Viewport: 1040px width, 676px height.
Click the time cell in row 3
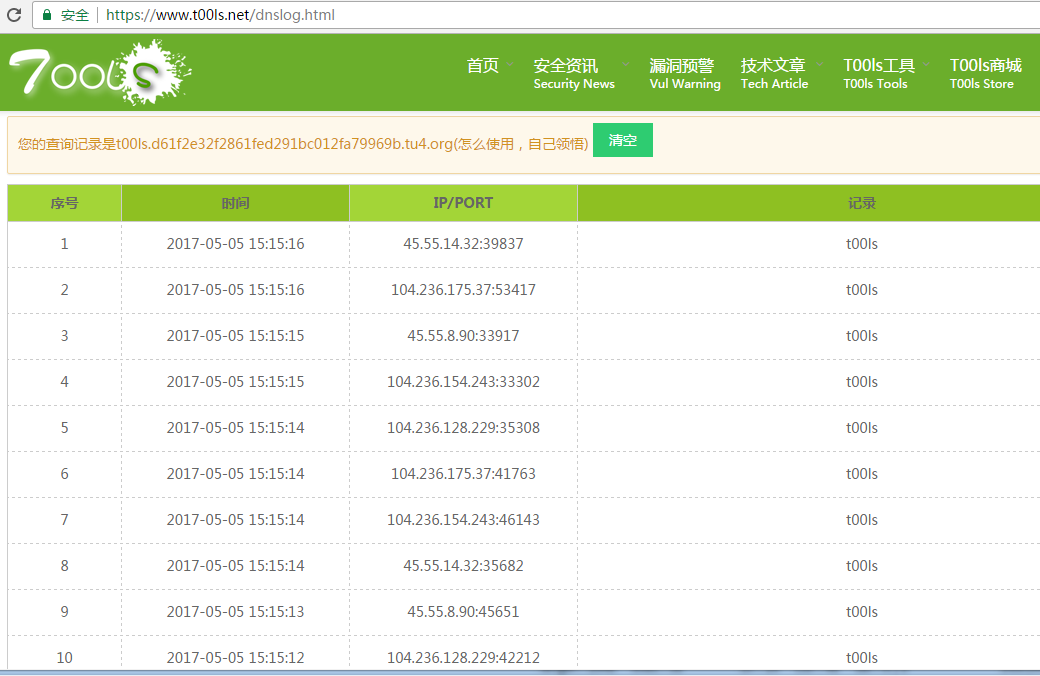click(x=235, y=336)
